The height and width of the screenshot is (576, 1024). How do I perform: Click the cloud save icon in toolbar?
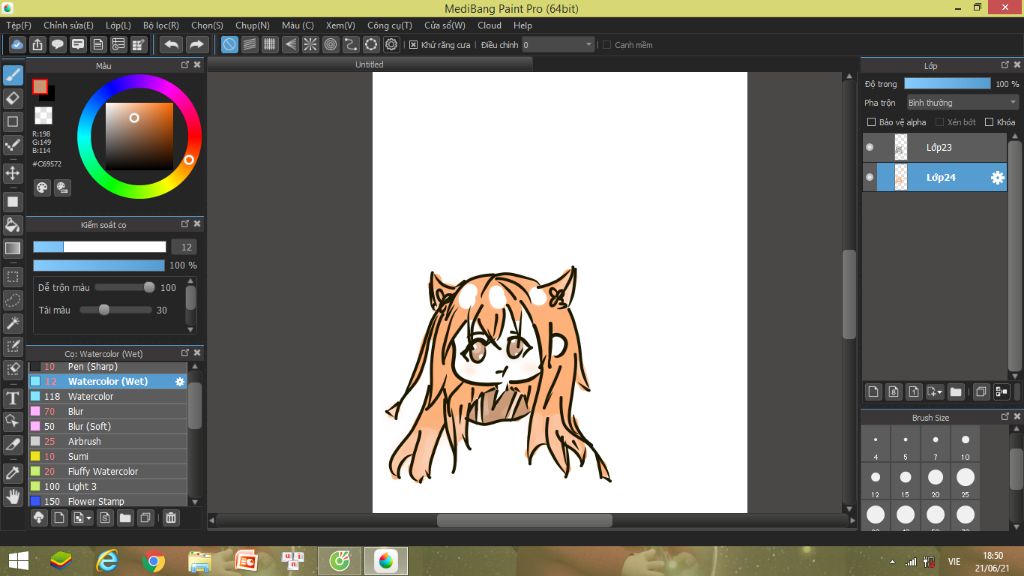click(17, 44)
